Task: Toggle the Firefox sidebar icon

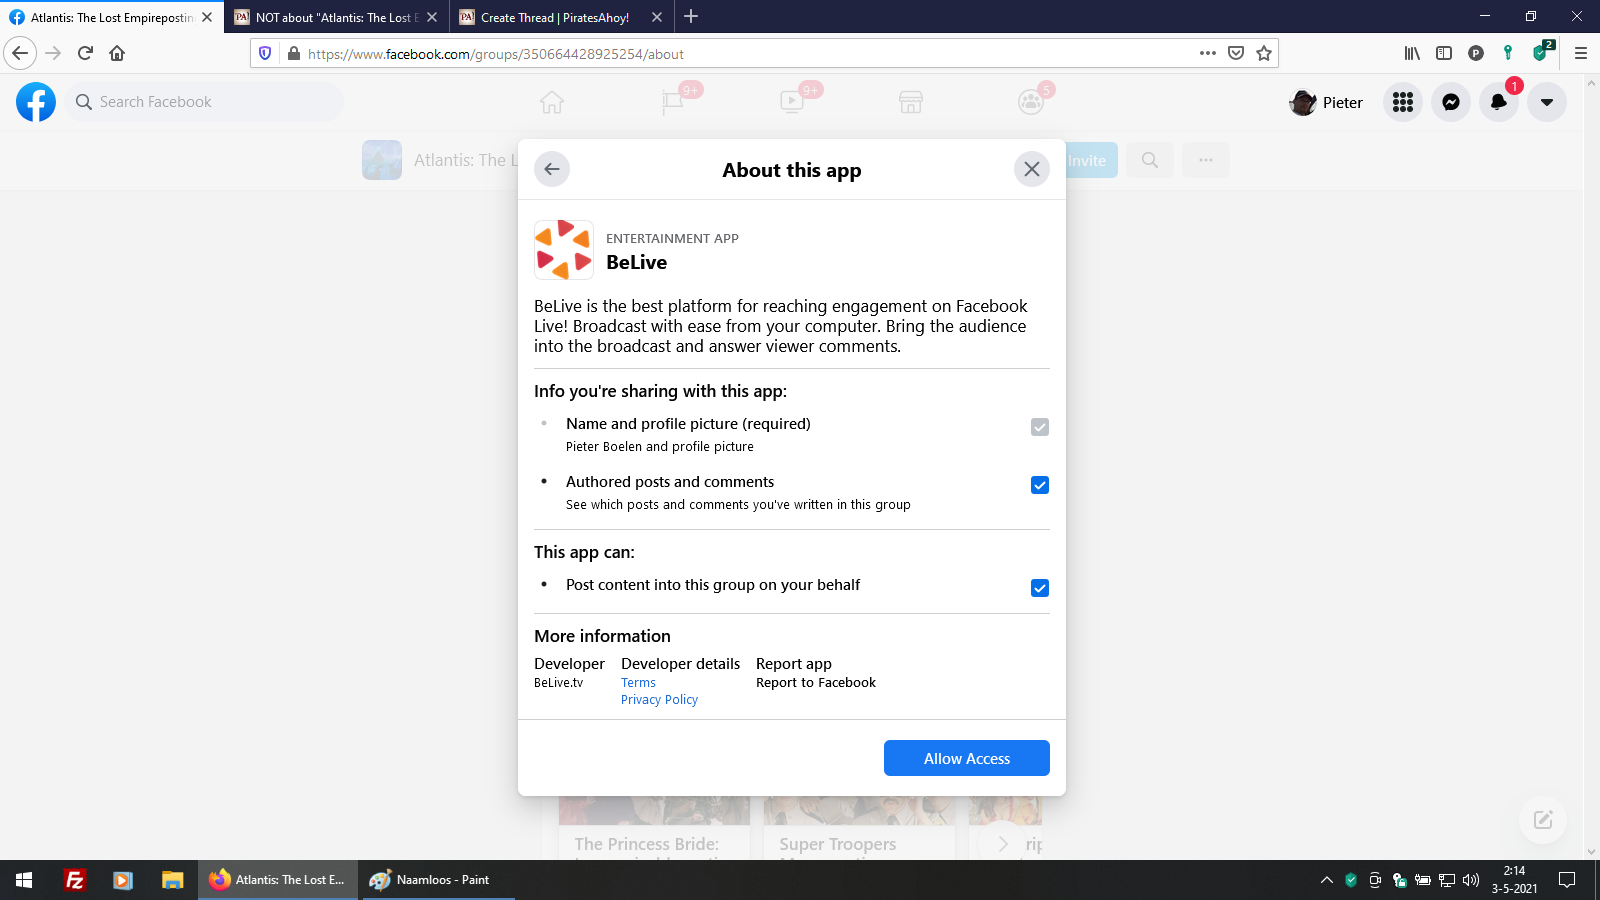Action: pos(1444,53)
